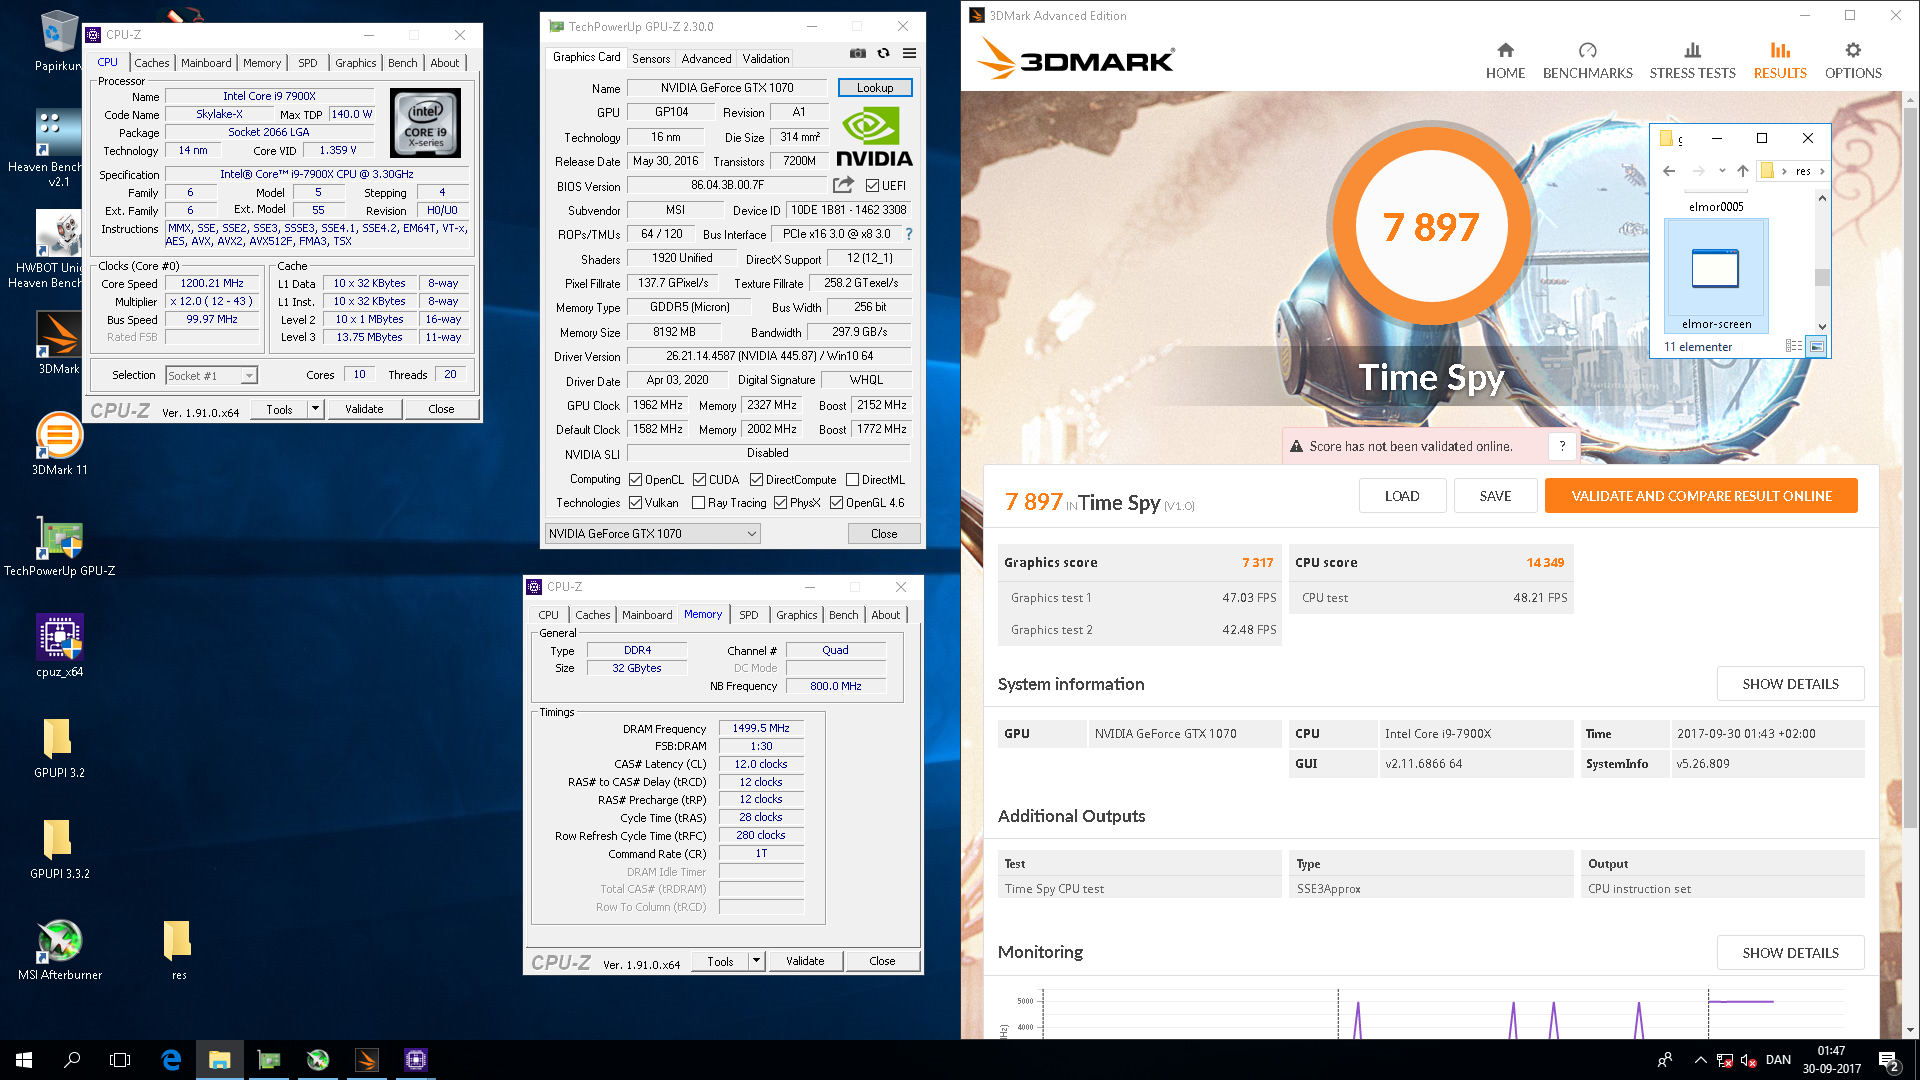The width and height of the screenshot is (1920, 1080).
Task: Open GPUPI 3.2 desktop folder
Action: 59,748
